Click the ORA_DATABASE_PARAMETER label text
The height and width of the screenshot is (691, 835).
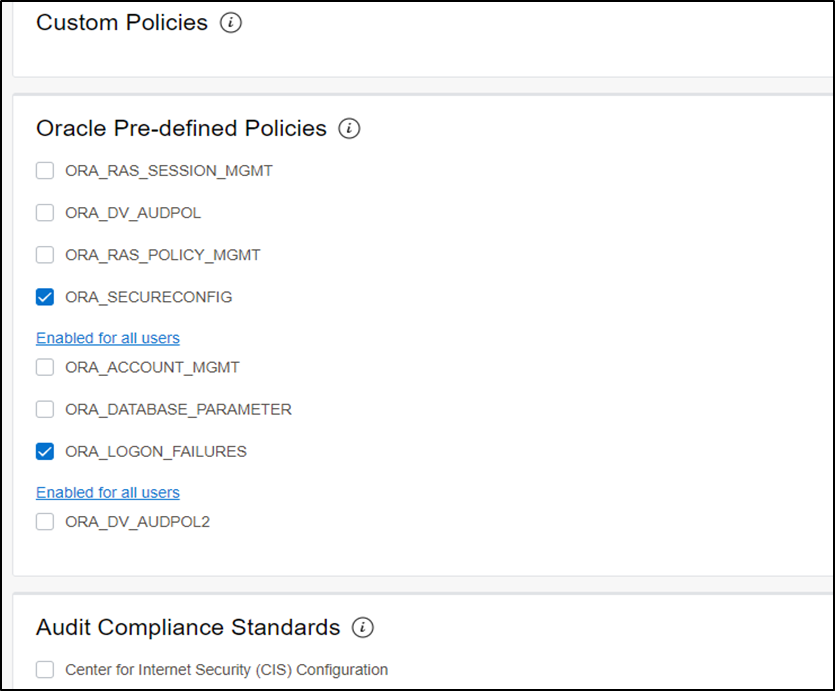(x=178, y=409)
